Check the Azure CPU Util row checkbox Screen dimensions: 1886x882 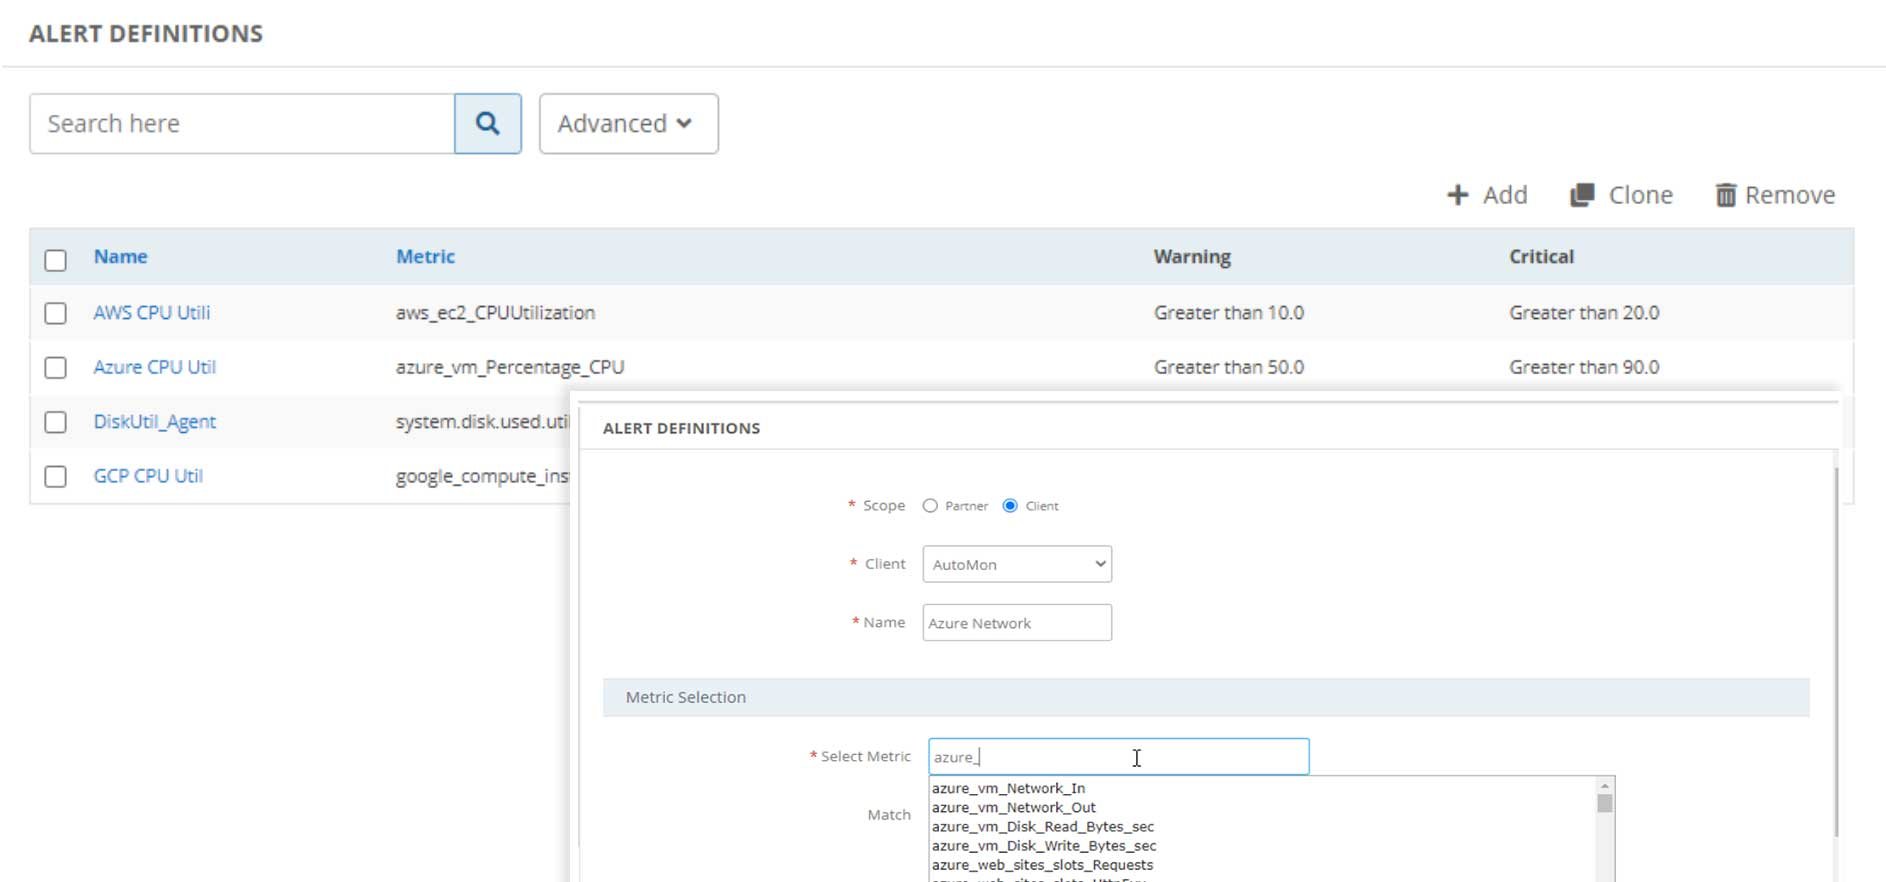tap(56, 368)
